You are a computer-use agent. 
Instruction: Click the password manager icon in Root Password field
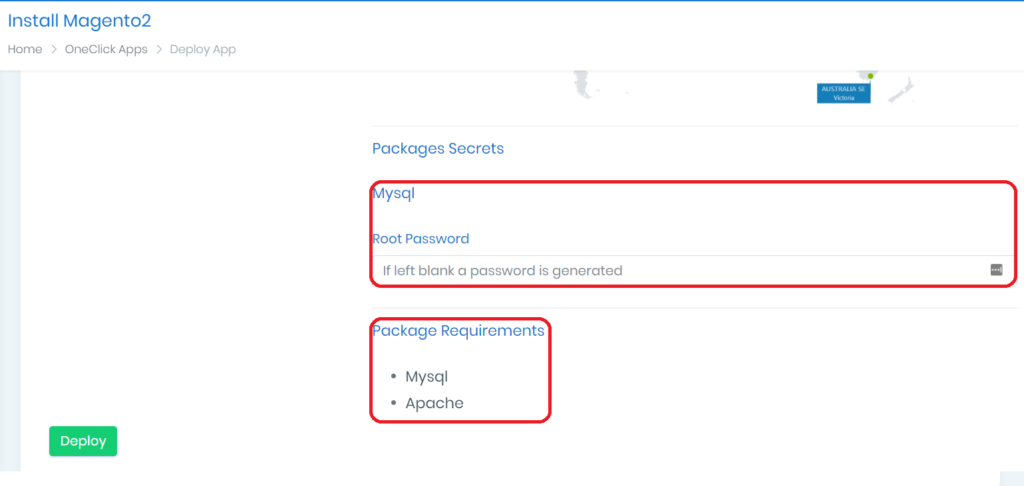996,269
